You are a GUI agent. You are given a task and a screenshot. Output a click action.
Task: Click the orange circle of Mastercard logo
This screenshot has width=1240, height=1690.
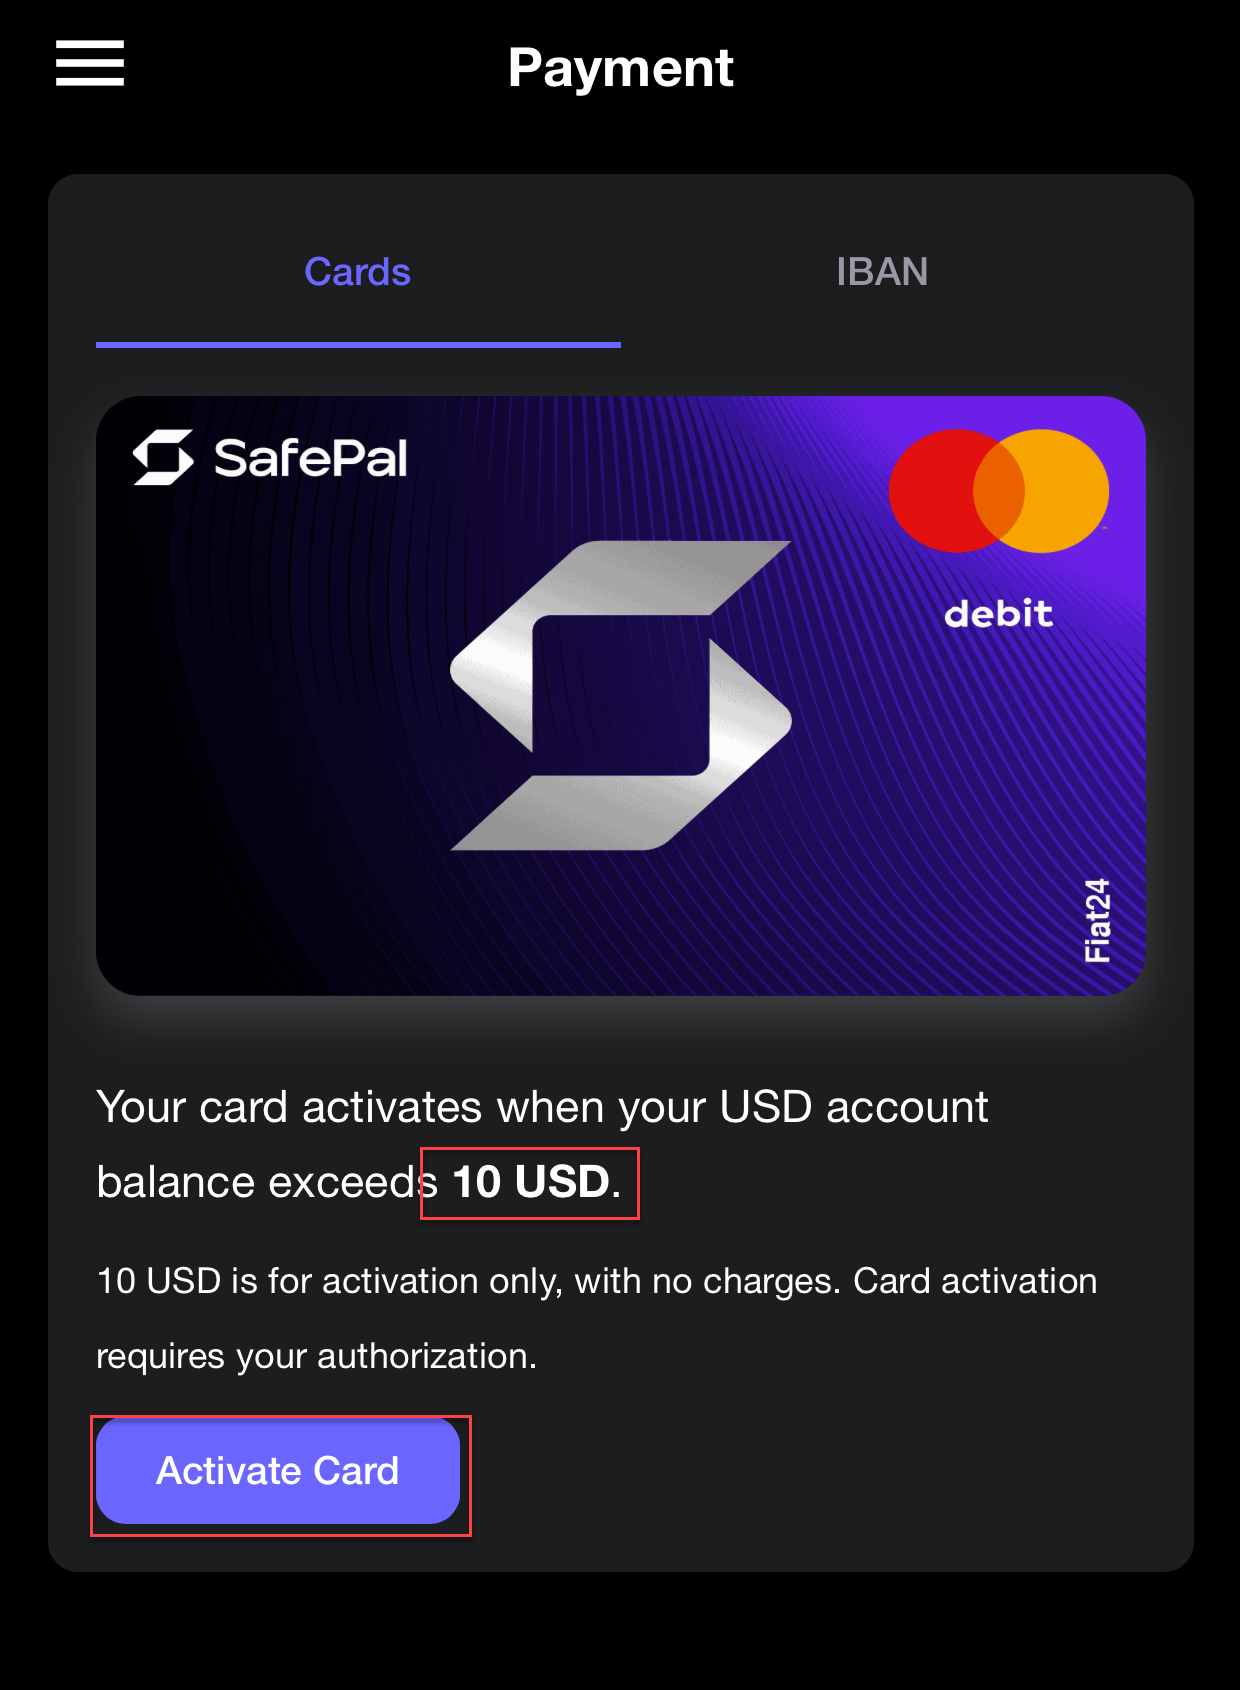click(1060, 491)
